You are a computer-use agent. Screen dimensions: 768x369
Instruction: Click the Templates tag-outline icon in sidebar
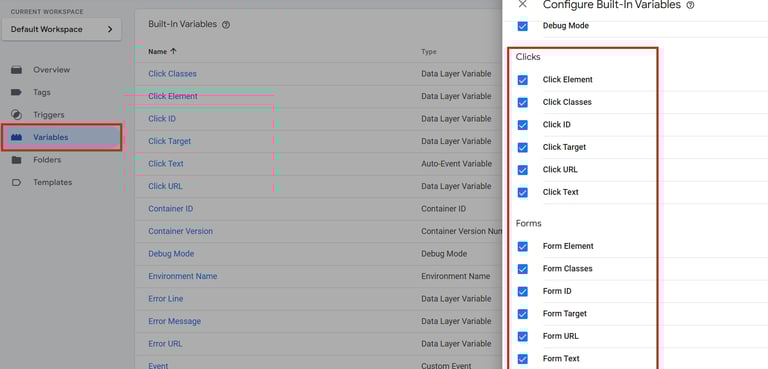pyautogui.click(x=16, y=182)
